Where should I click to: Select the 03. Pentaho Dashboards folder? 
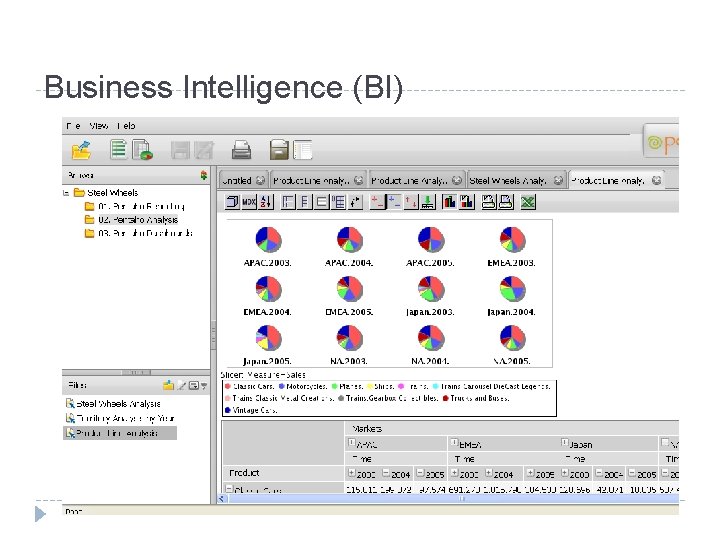coord(139,233)
